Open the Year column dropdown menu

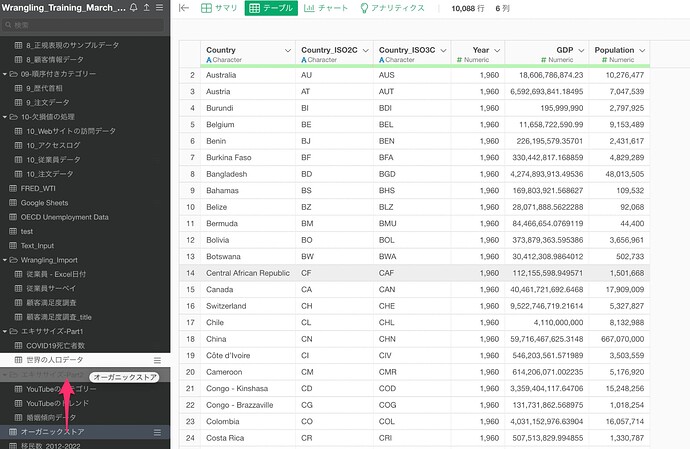click(497, 51)
